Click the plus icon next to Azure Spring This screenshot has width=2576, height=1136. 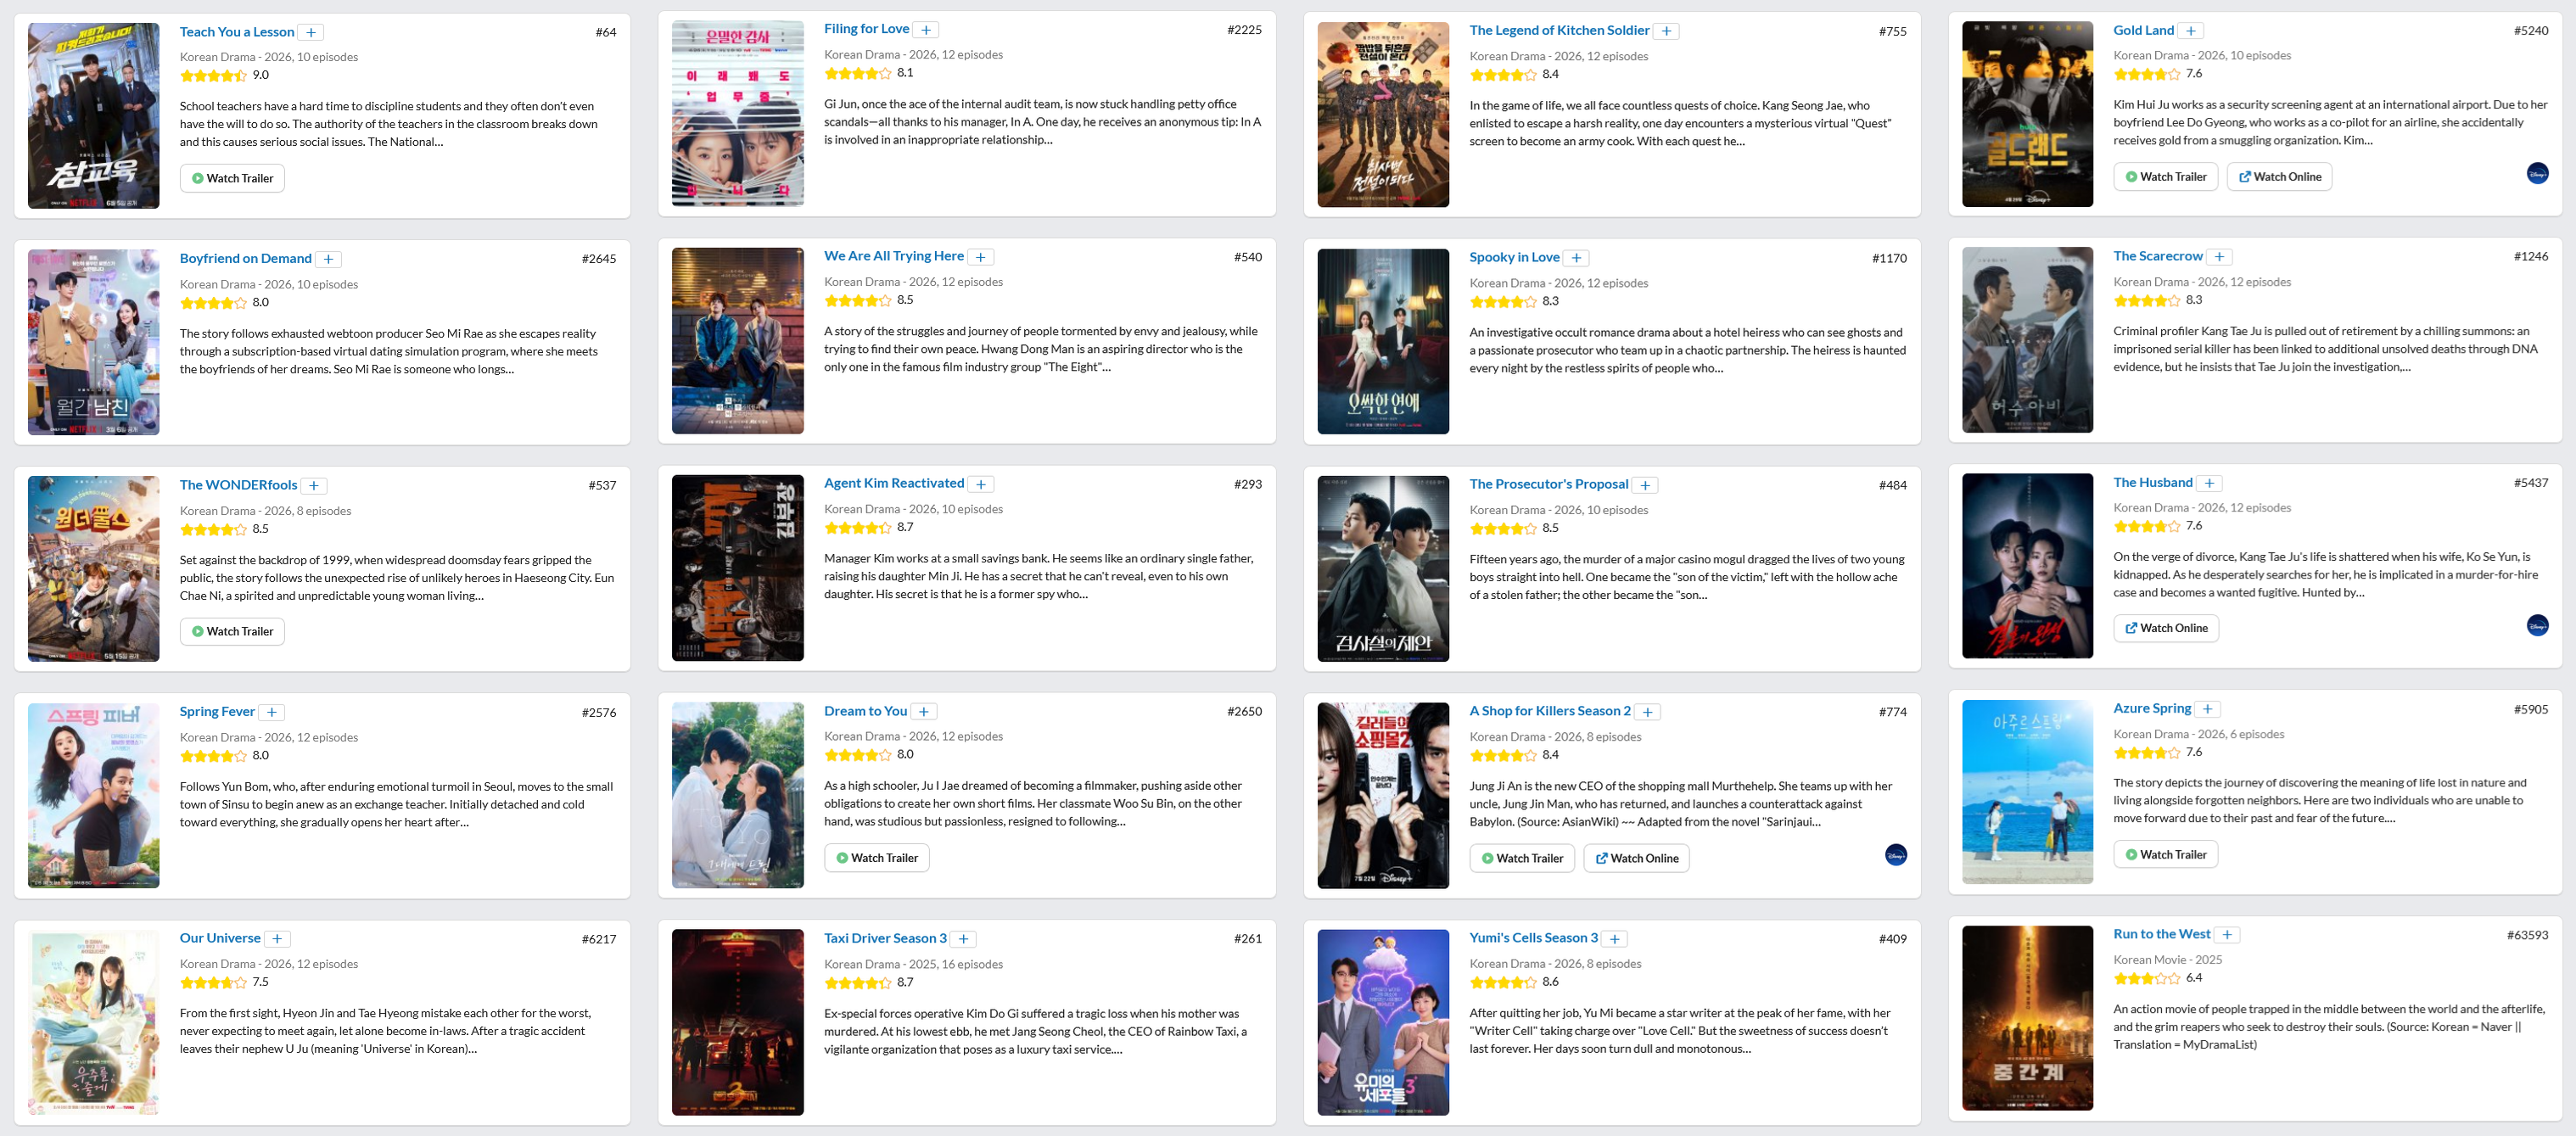[x=2208, y=710]
